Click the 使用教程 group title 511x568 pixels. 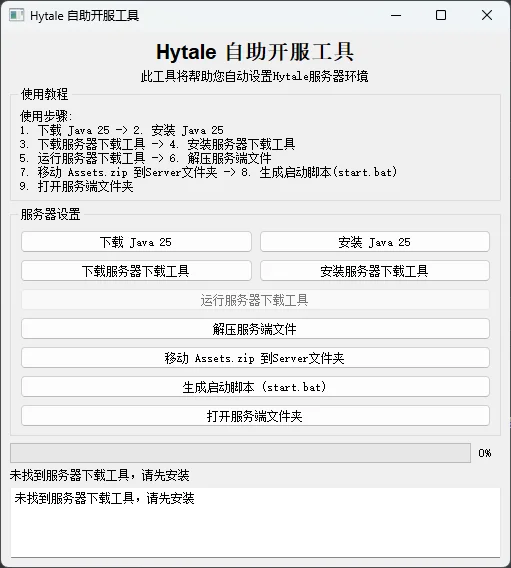coord(44,94)
